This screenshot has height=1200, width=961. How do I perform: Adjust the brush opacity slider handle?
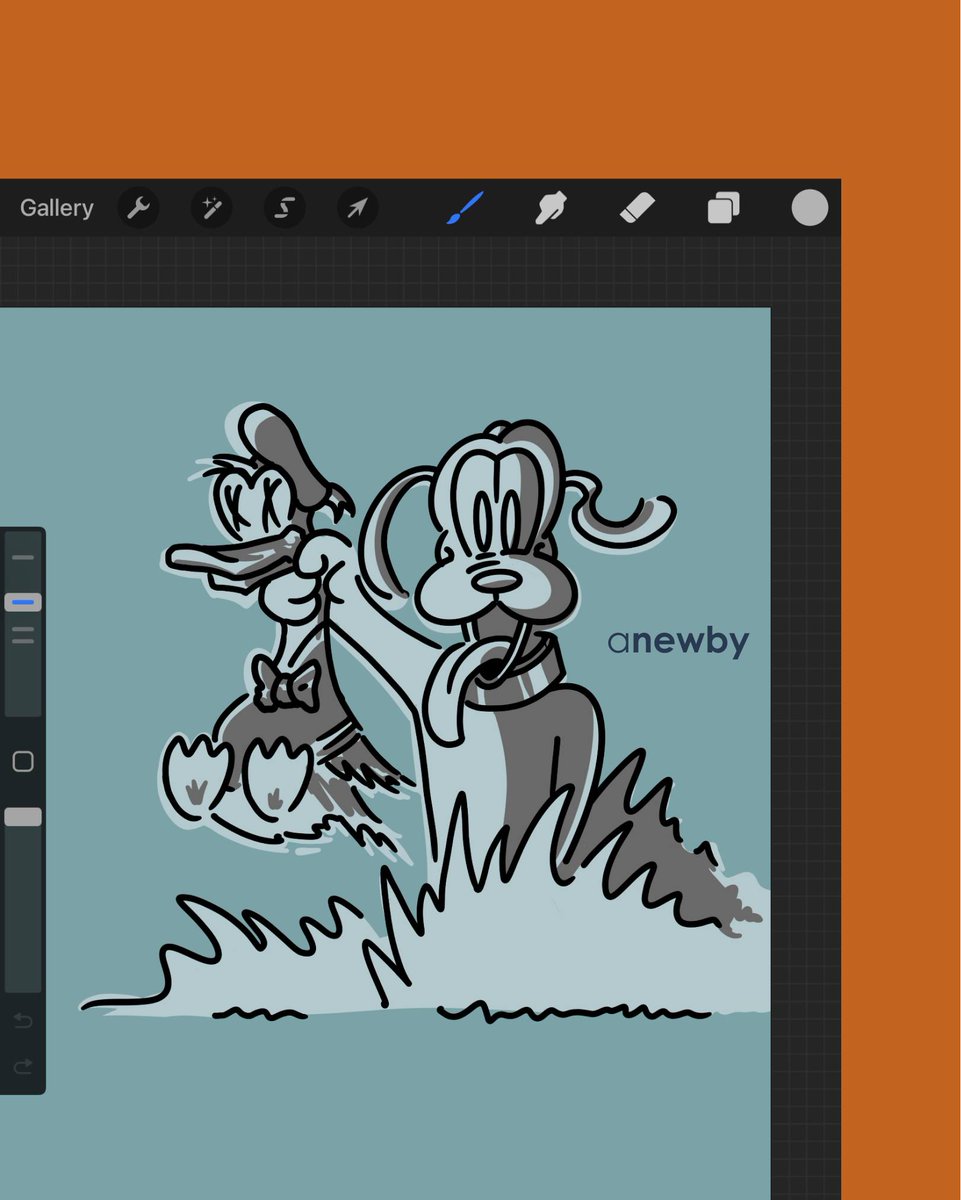[23, 817]
